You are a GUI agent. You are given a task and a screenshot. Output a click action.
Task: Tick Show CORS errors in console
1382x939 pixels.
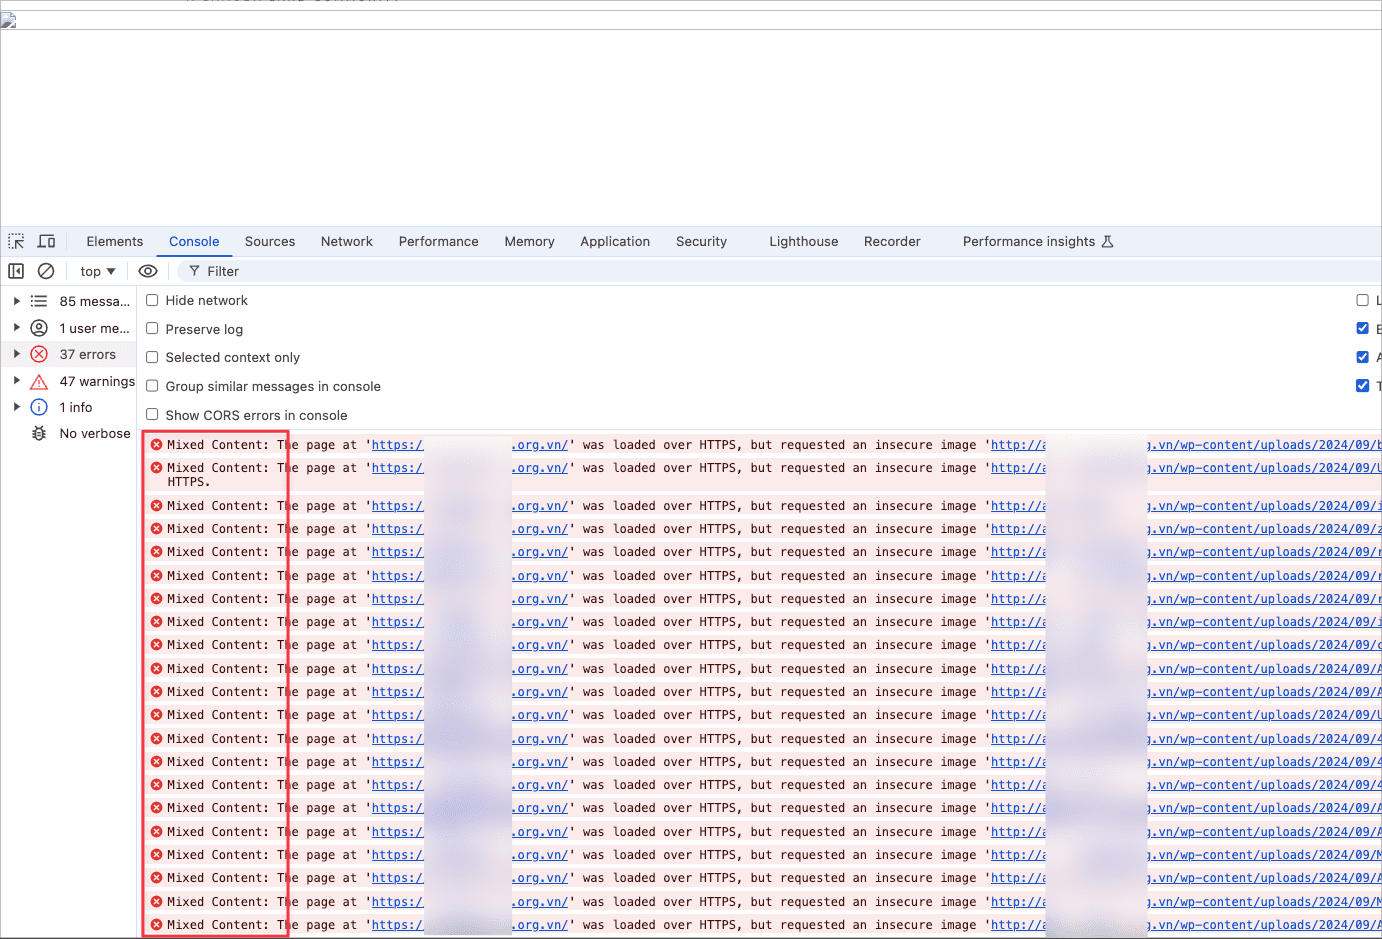click(x=152, y=414)
